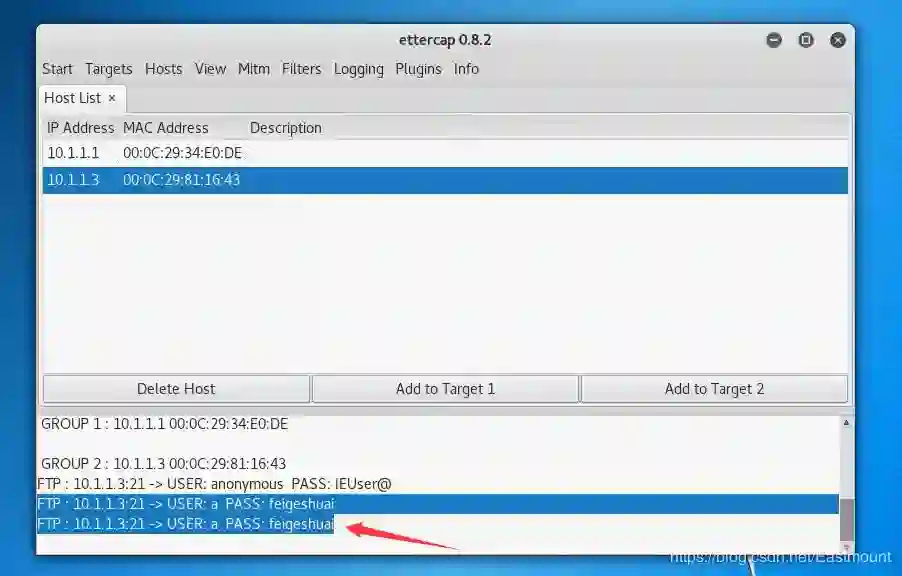
Task: Click the last FTP feigeshuai log line
Action: point(185,524)
